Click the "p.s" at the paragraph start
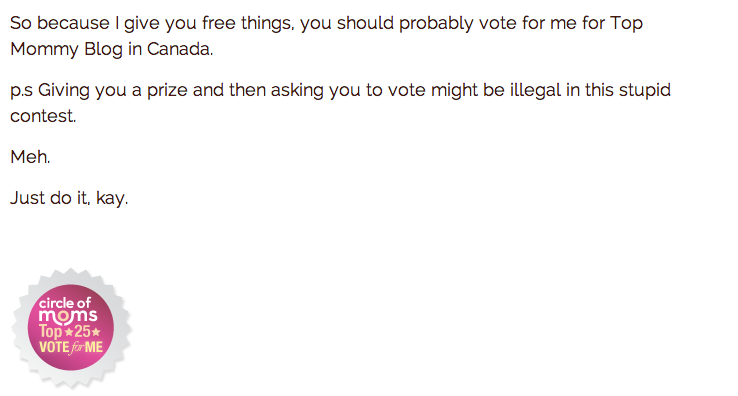The width and height of the screenshot is (738, 396). pyautogui.click(x=22, y=91)
